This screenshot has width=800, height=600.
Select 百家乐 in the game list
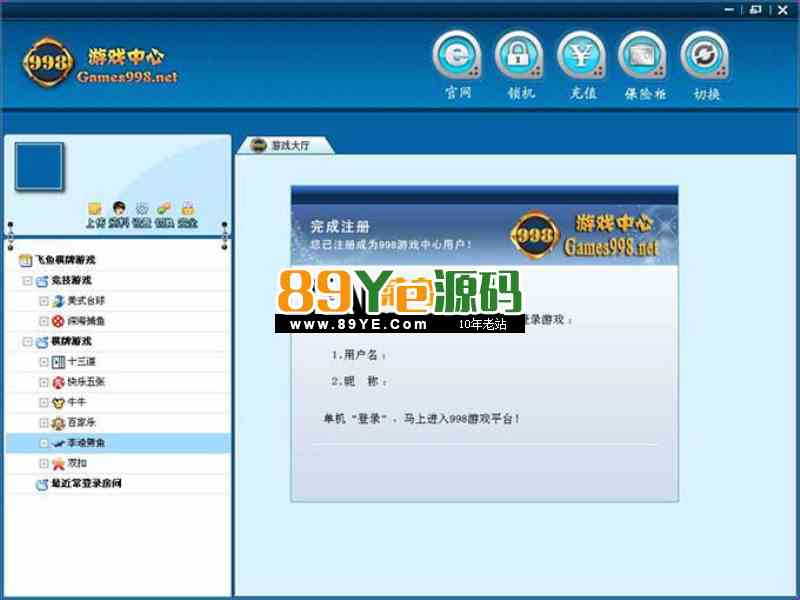tap(82, 423)
